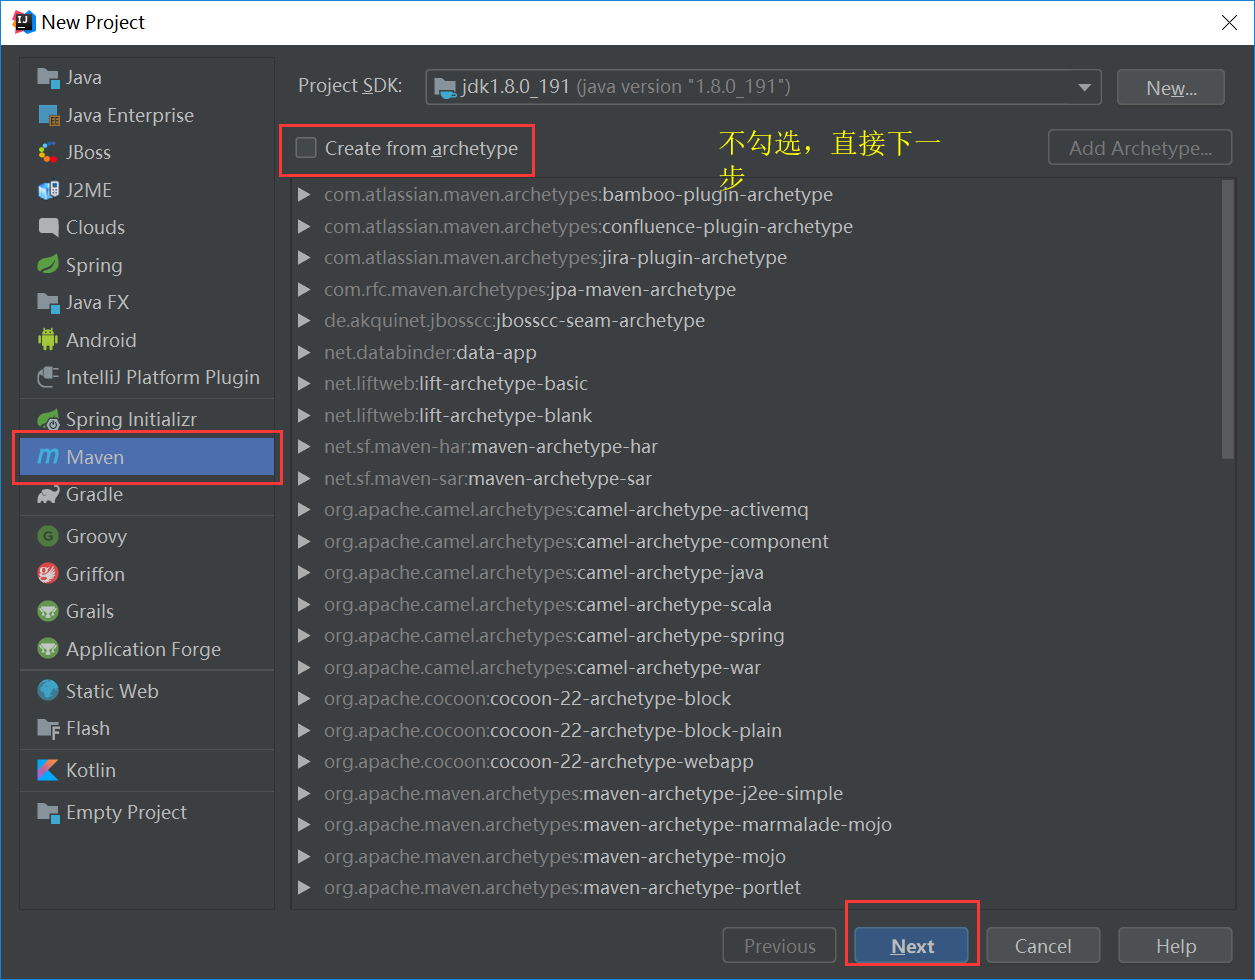
Task: Select the Griffon icon
Action: click(48, 574)
